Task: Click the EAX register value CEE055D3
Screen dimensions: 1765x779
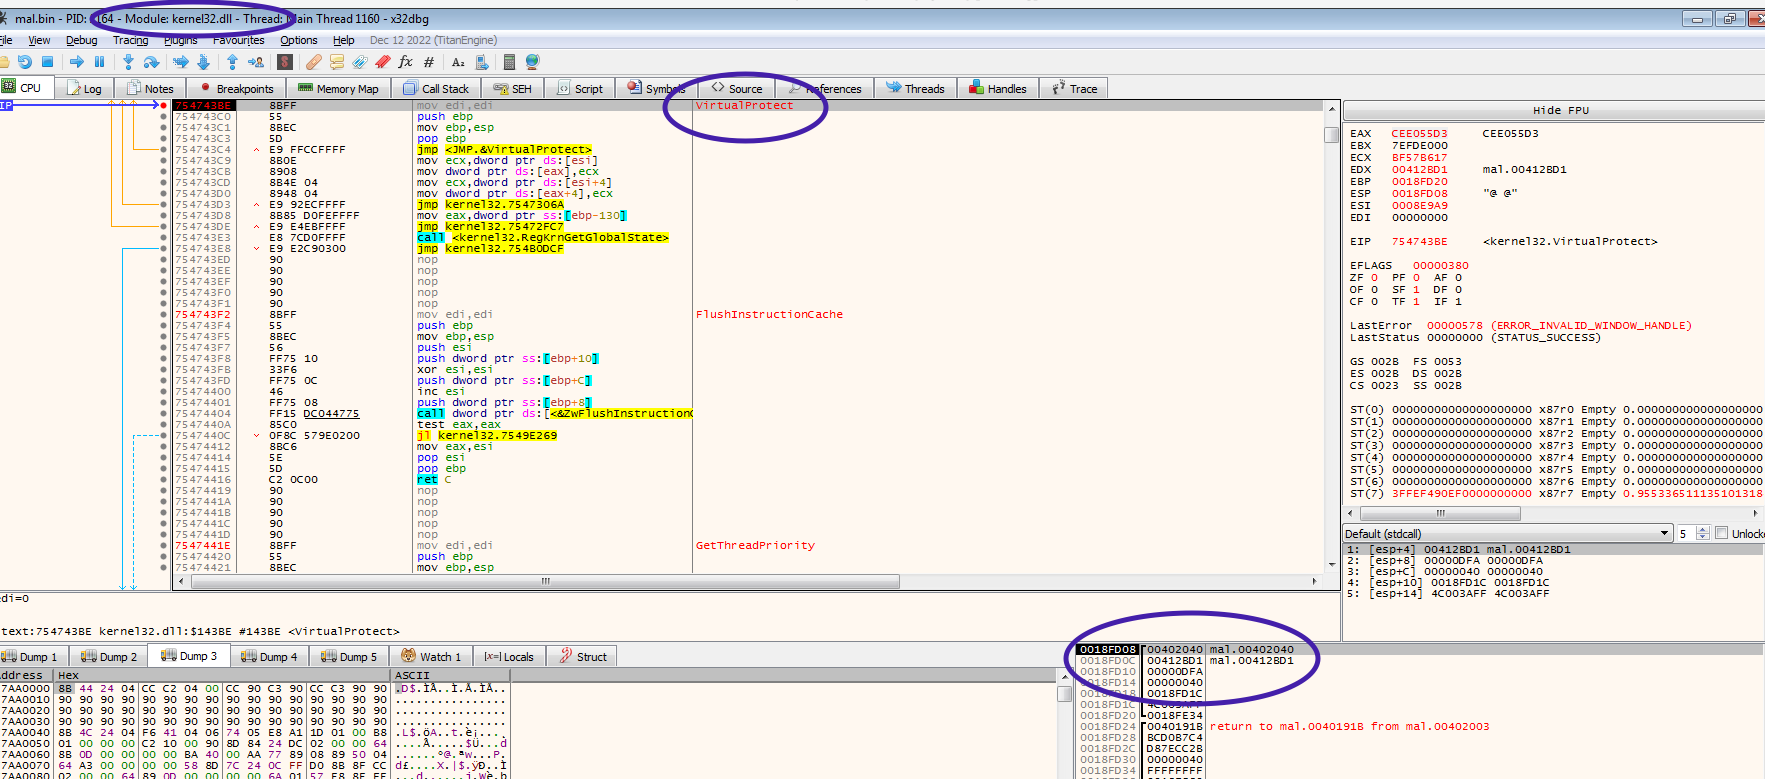Action: pyautogui.click(x=1419, y=133)
